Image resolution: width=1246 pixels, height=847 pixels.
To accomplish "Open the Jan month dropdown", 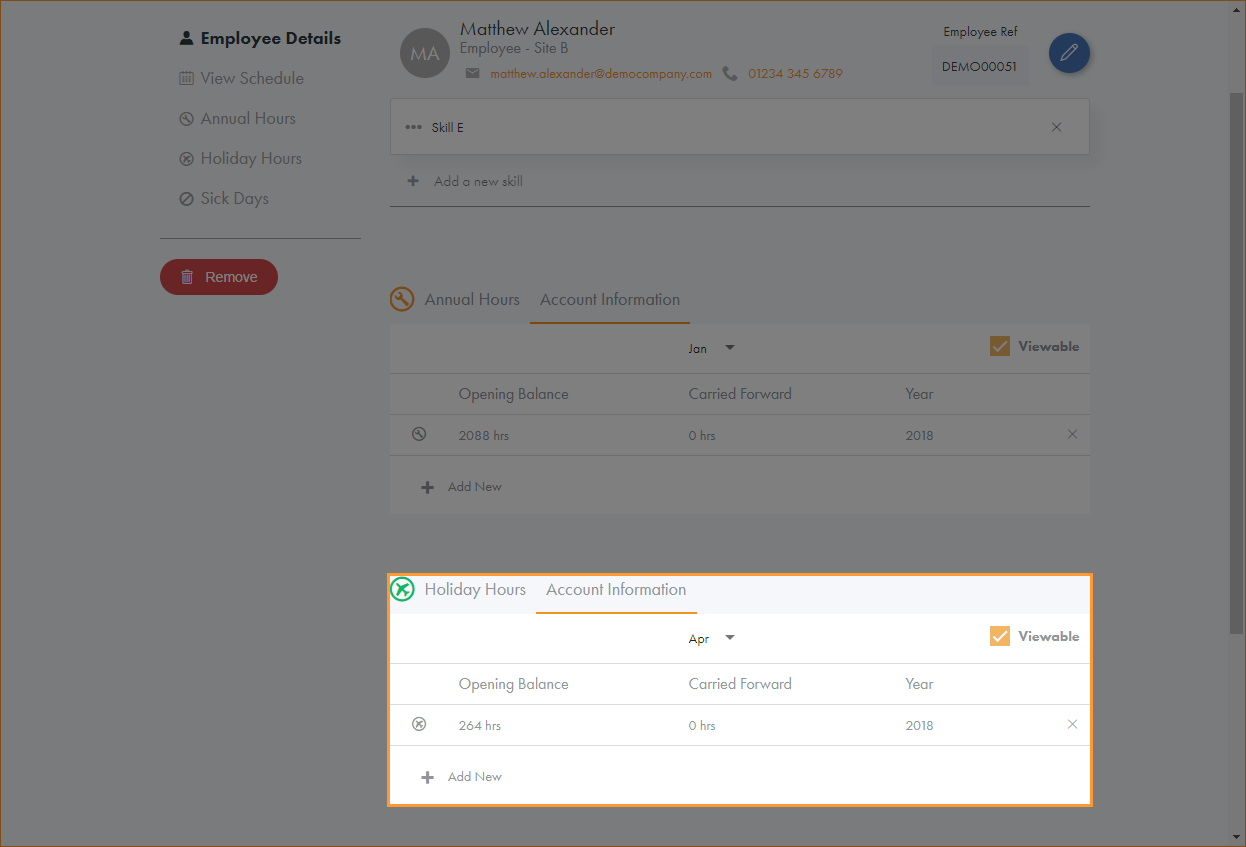I will click(x=712, y=348).
